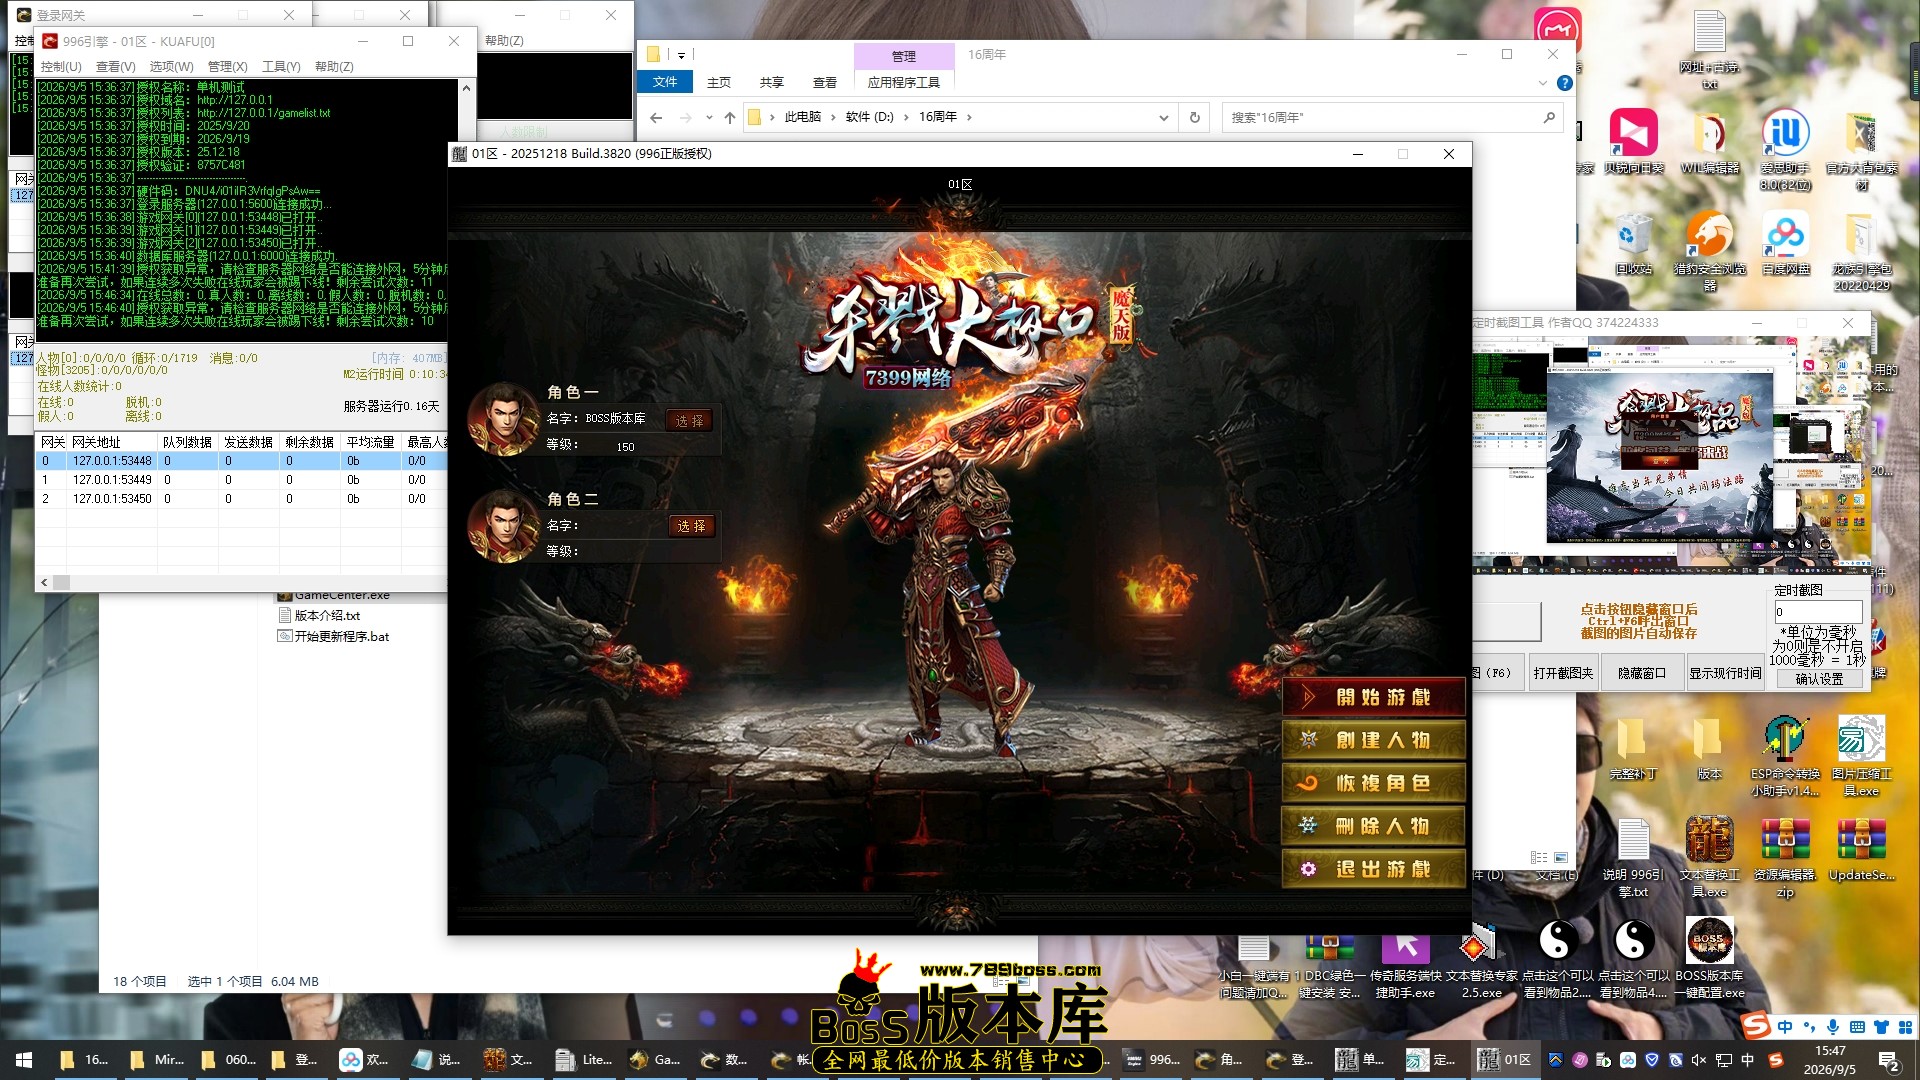Click the character two portrait
Screen dimensions: 1920x1080
504,525
